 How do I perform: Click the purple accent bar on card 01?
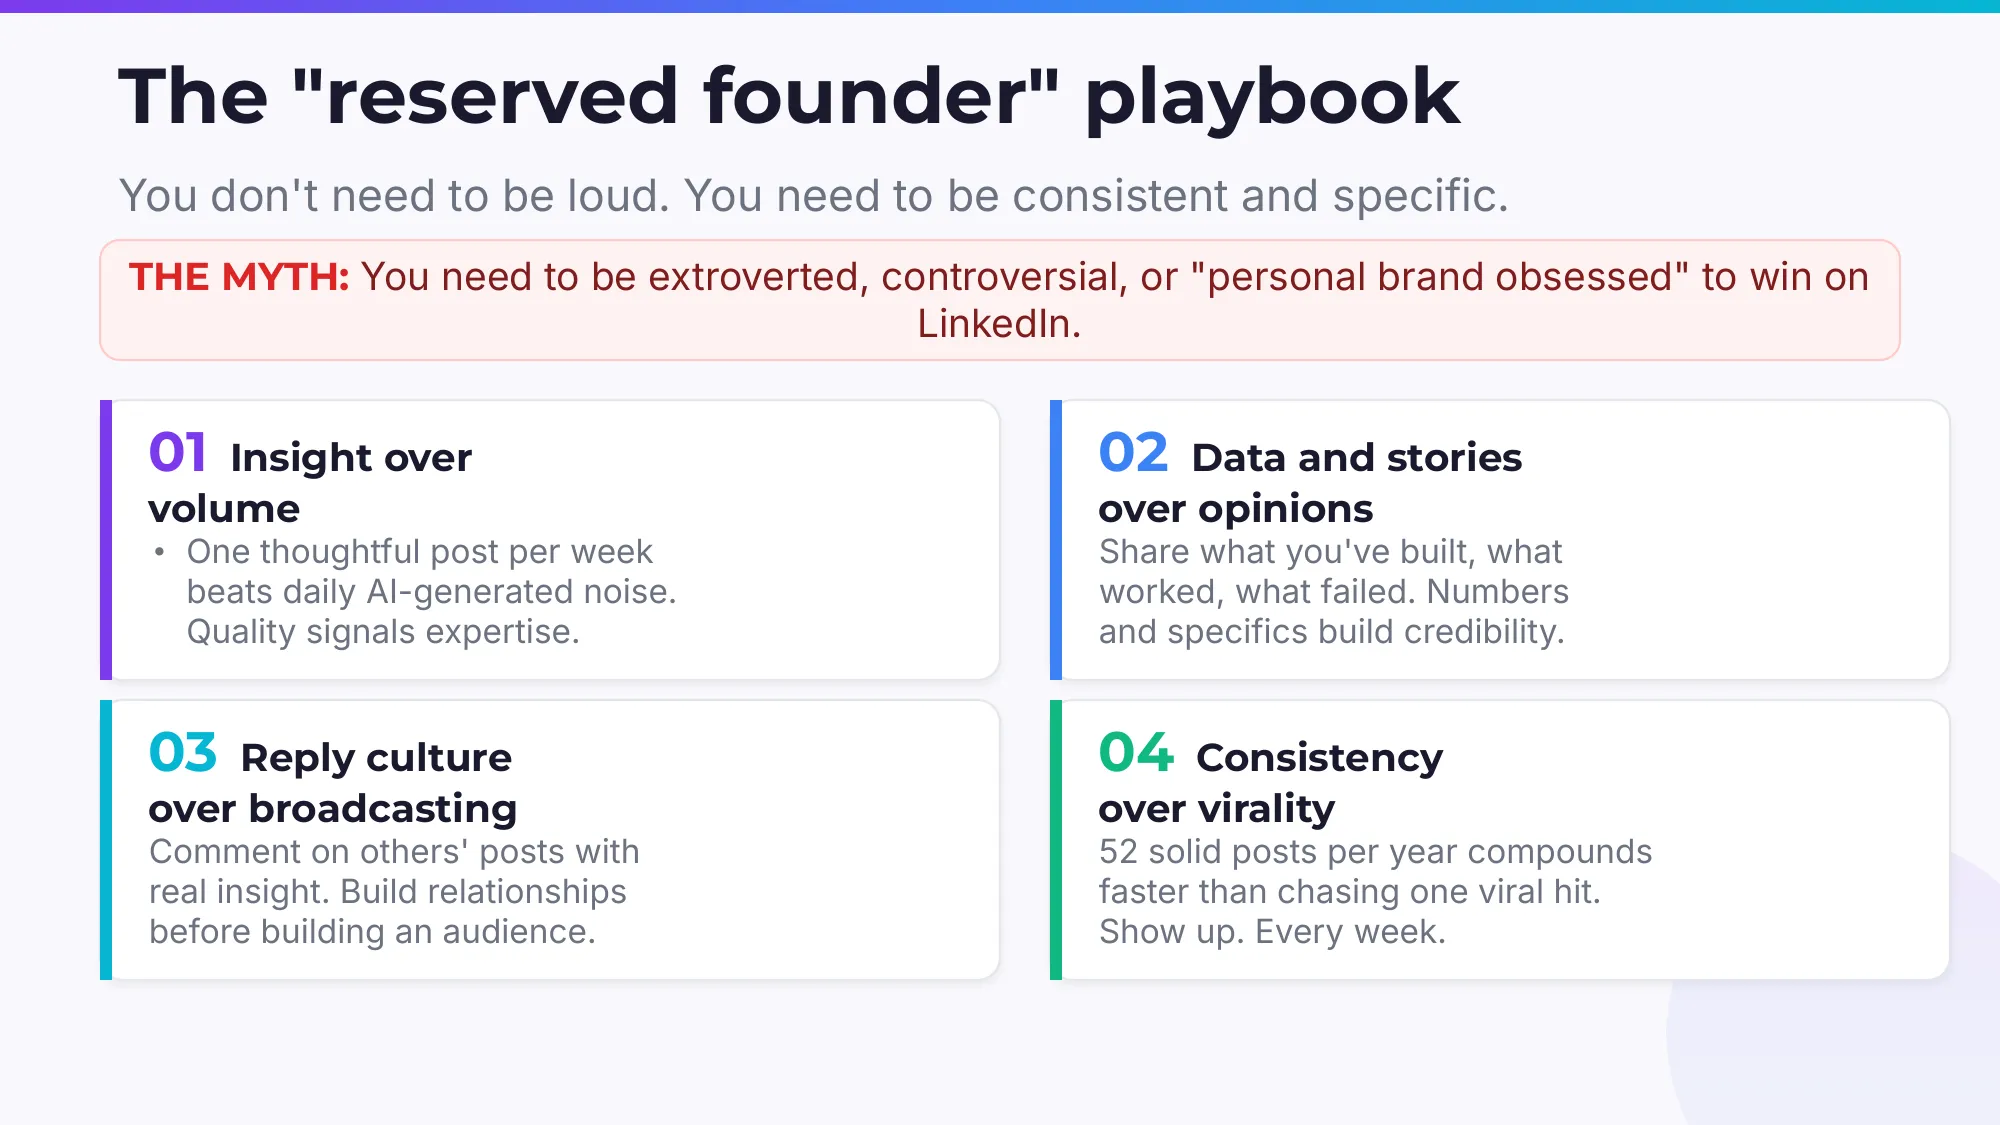pyautogui.click(x=106, y=540)
